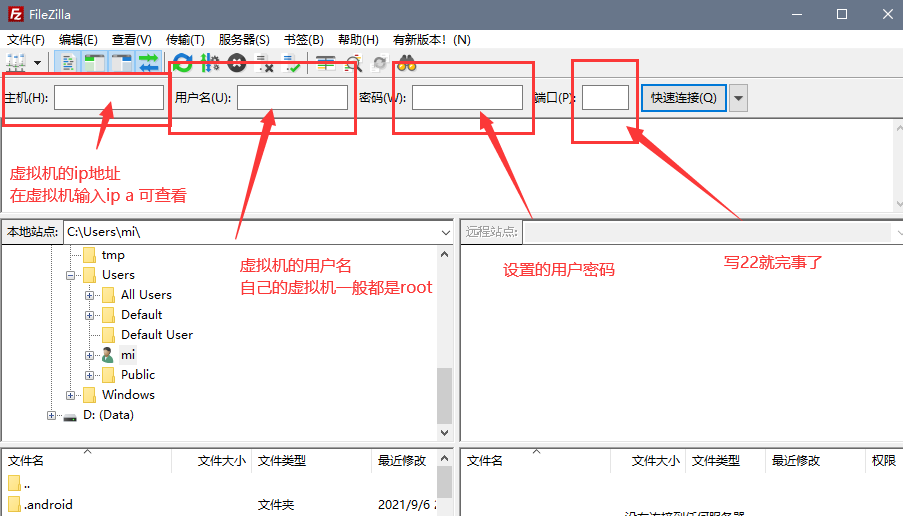
Task: Toggle synchronized browsing icon
Action: coord(380,63)
